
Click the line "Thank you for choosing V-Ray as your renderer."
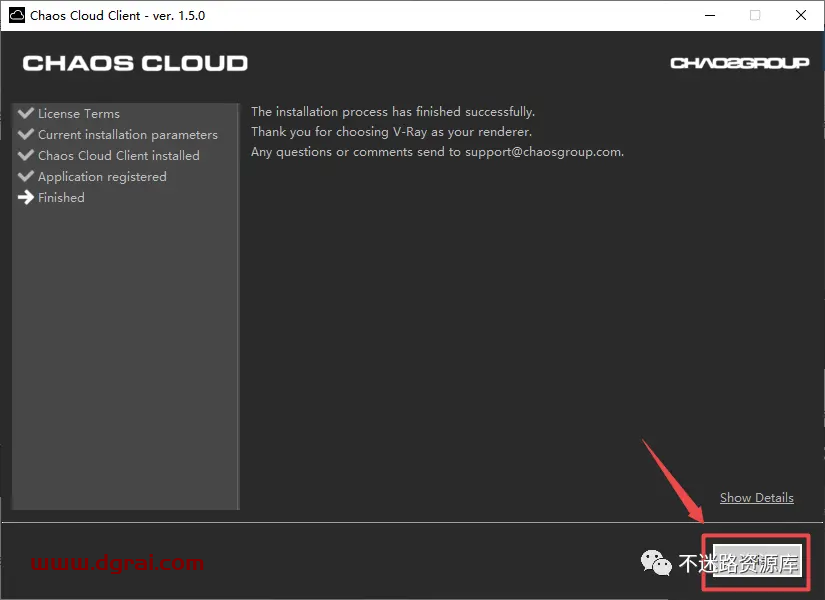(391, 132)
